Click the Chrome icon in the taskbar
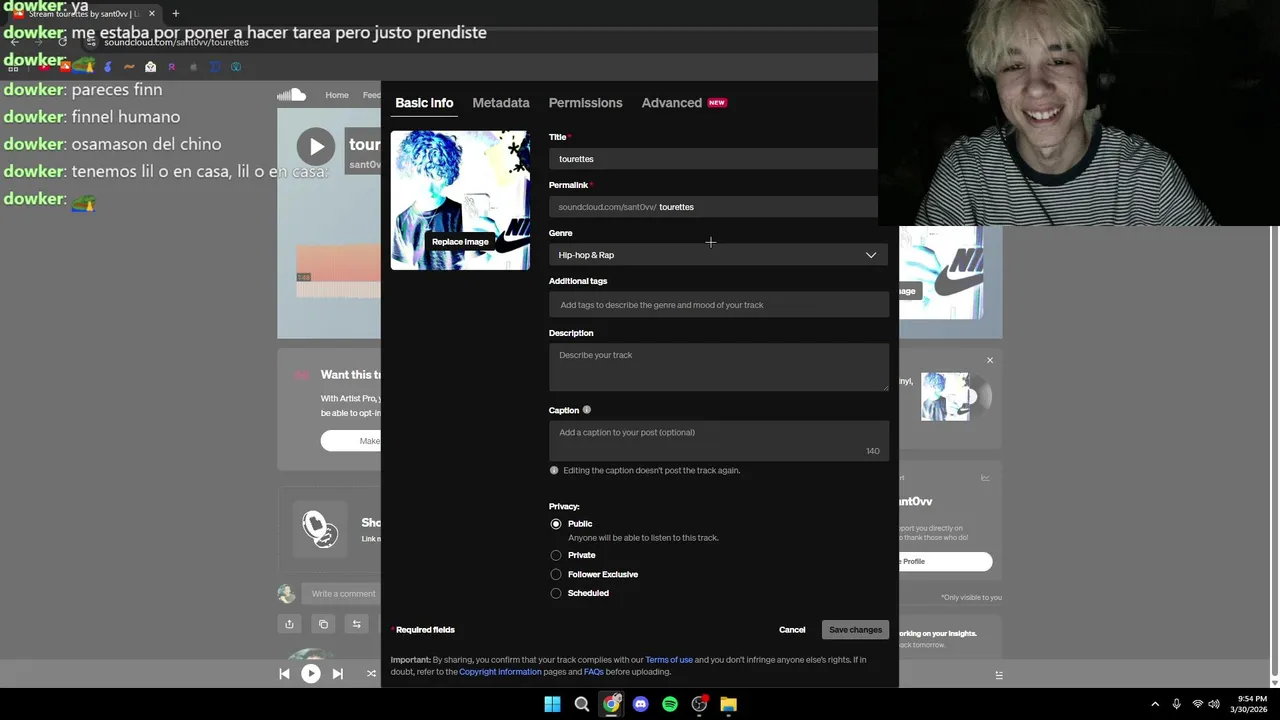 [611, 704]
